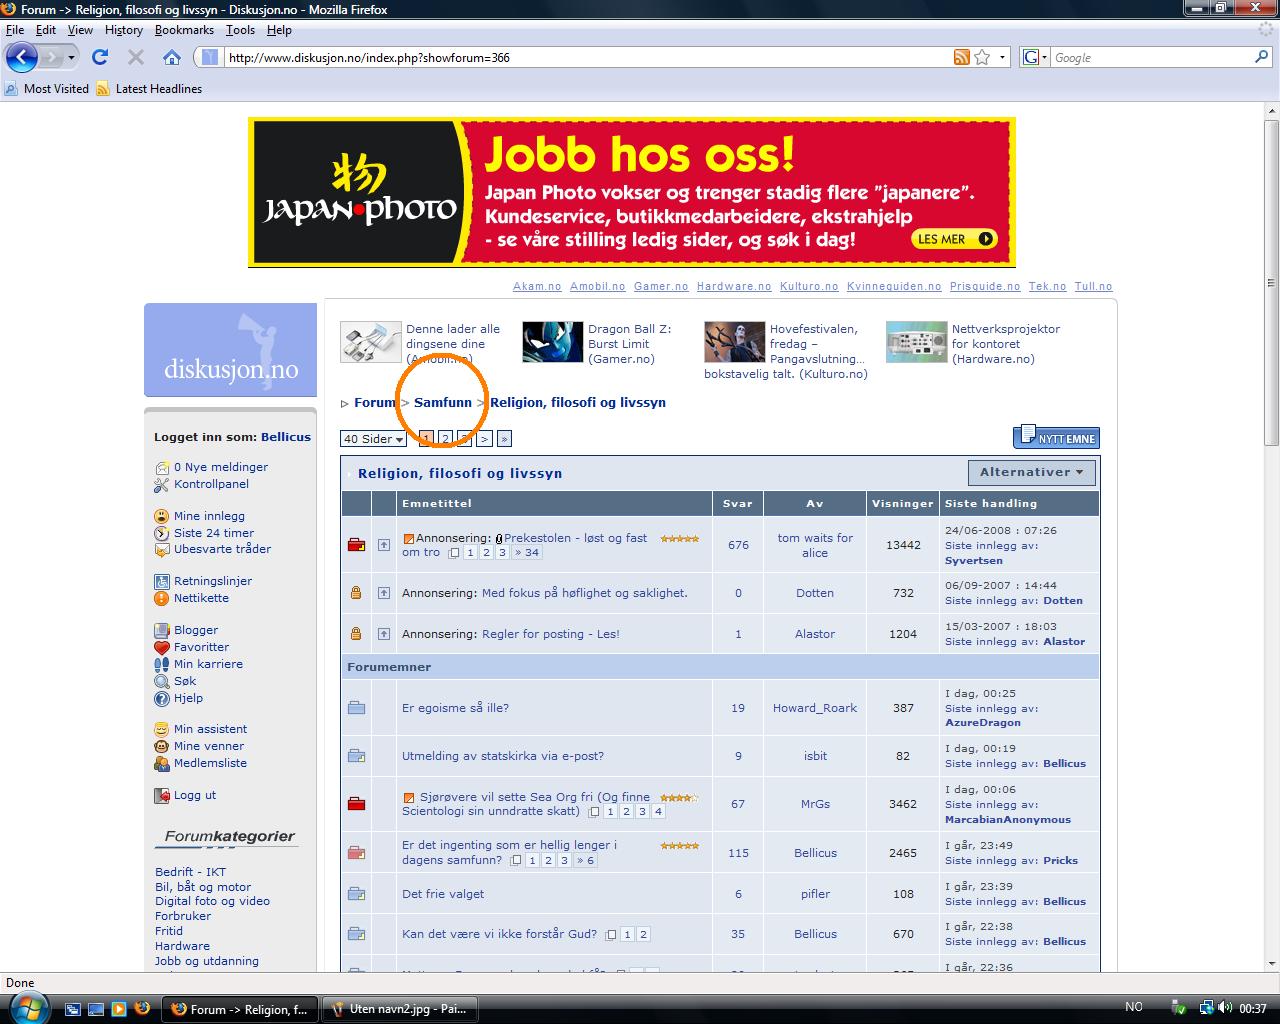The width and height of the screenshot is (1280, 1024).
Task: Click lock icon of Med fokus announcement
Action: tap(356, 593)
